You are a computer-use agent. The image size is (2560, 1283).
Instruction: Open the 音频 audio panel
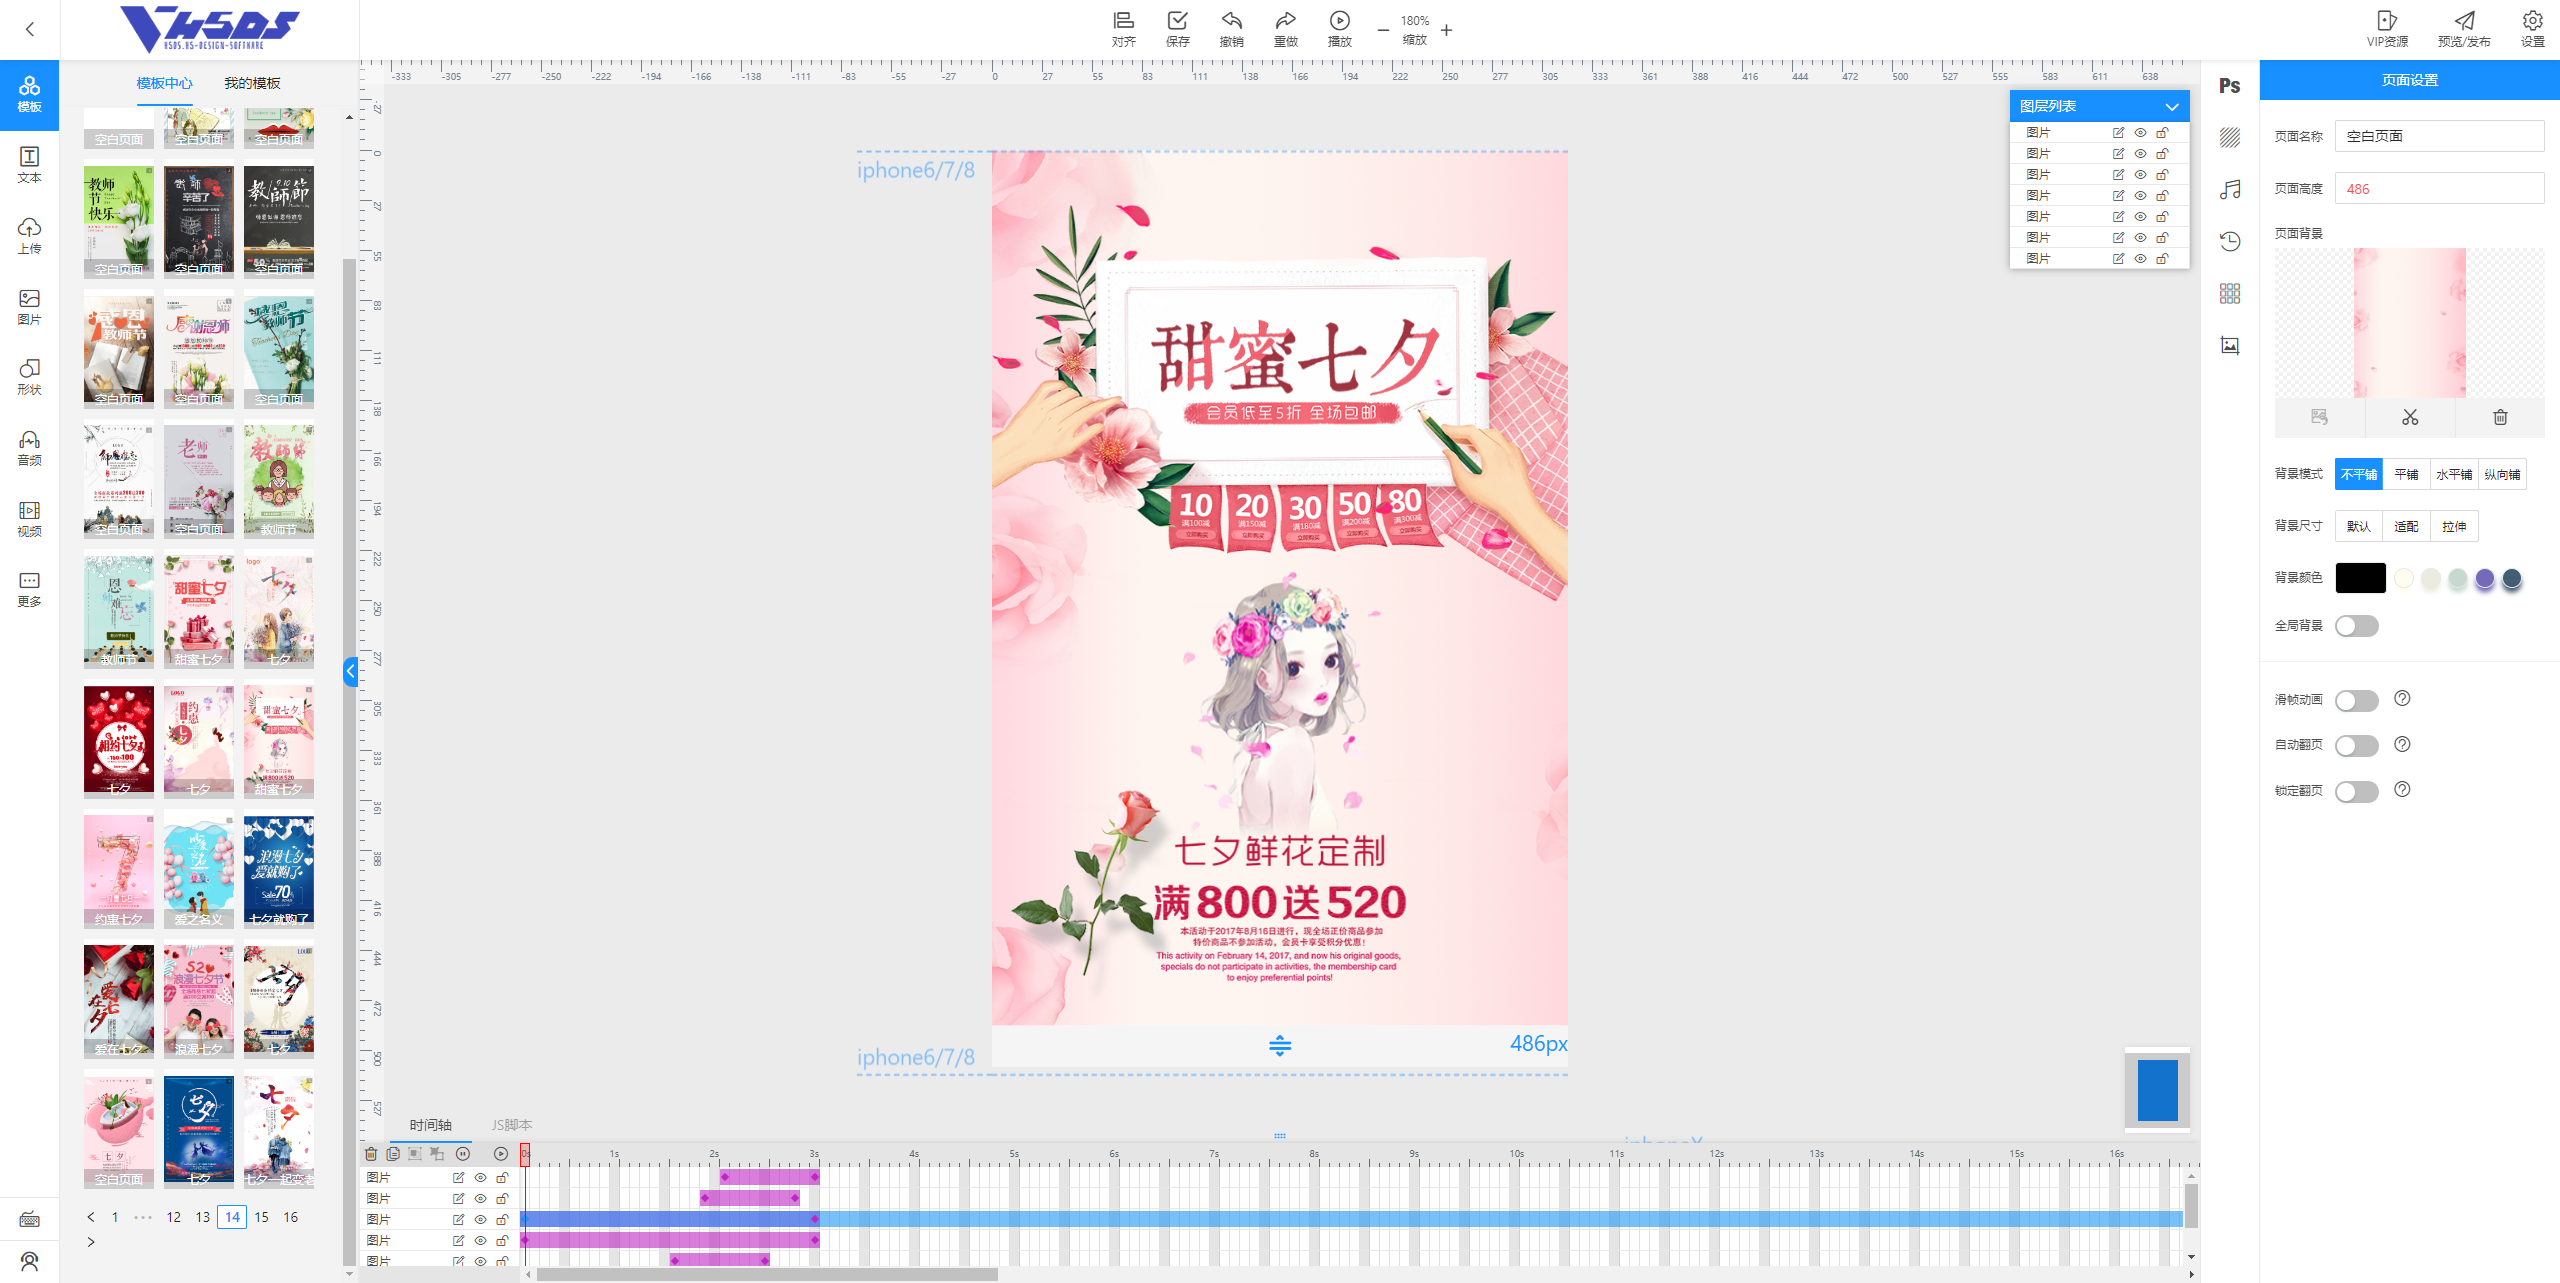[29, 448]
